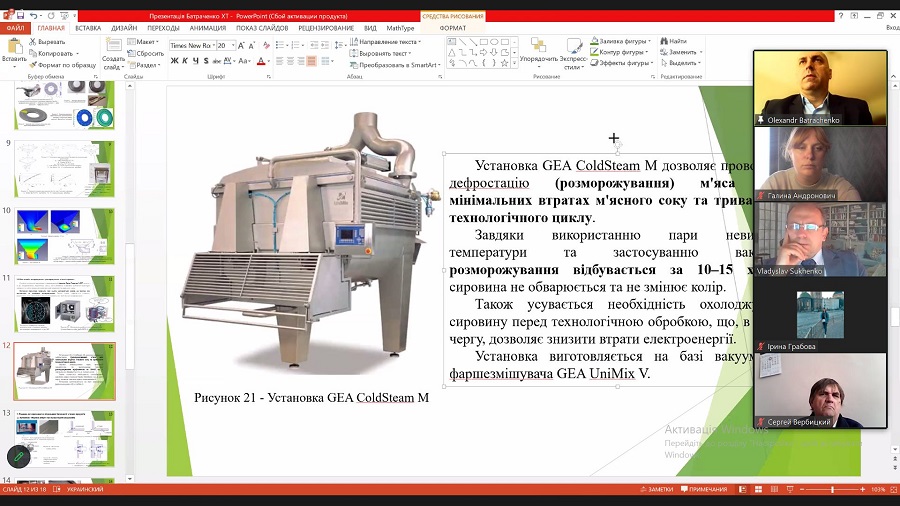Open Направление текста dropdown
Screen dimensions: 900x506
(385, 42)
